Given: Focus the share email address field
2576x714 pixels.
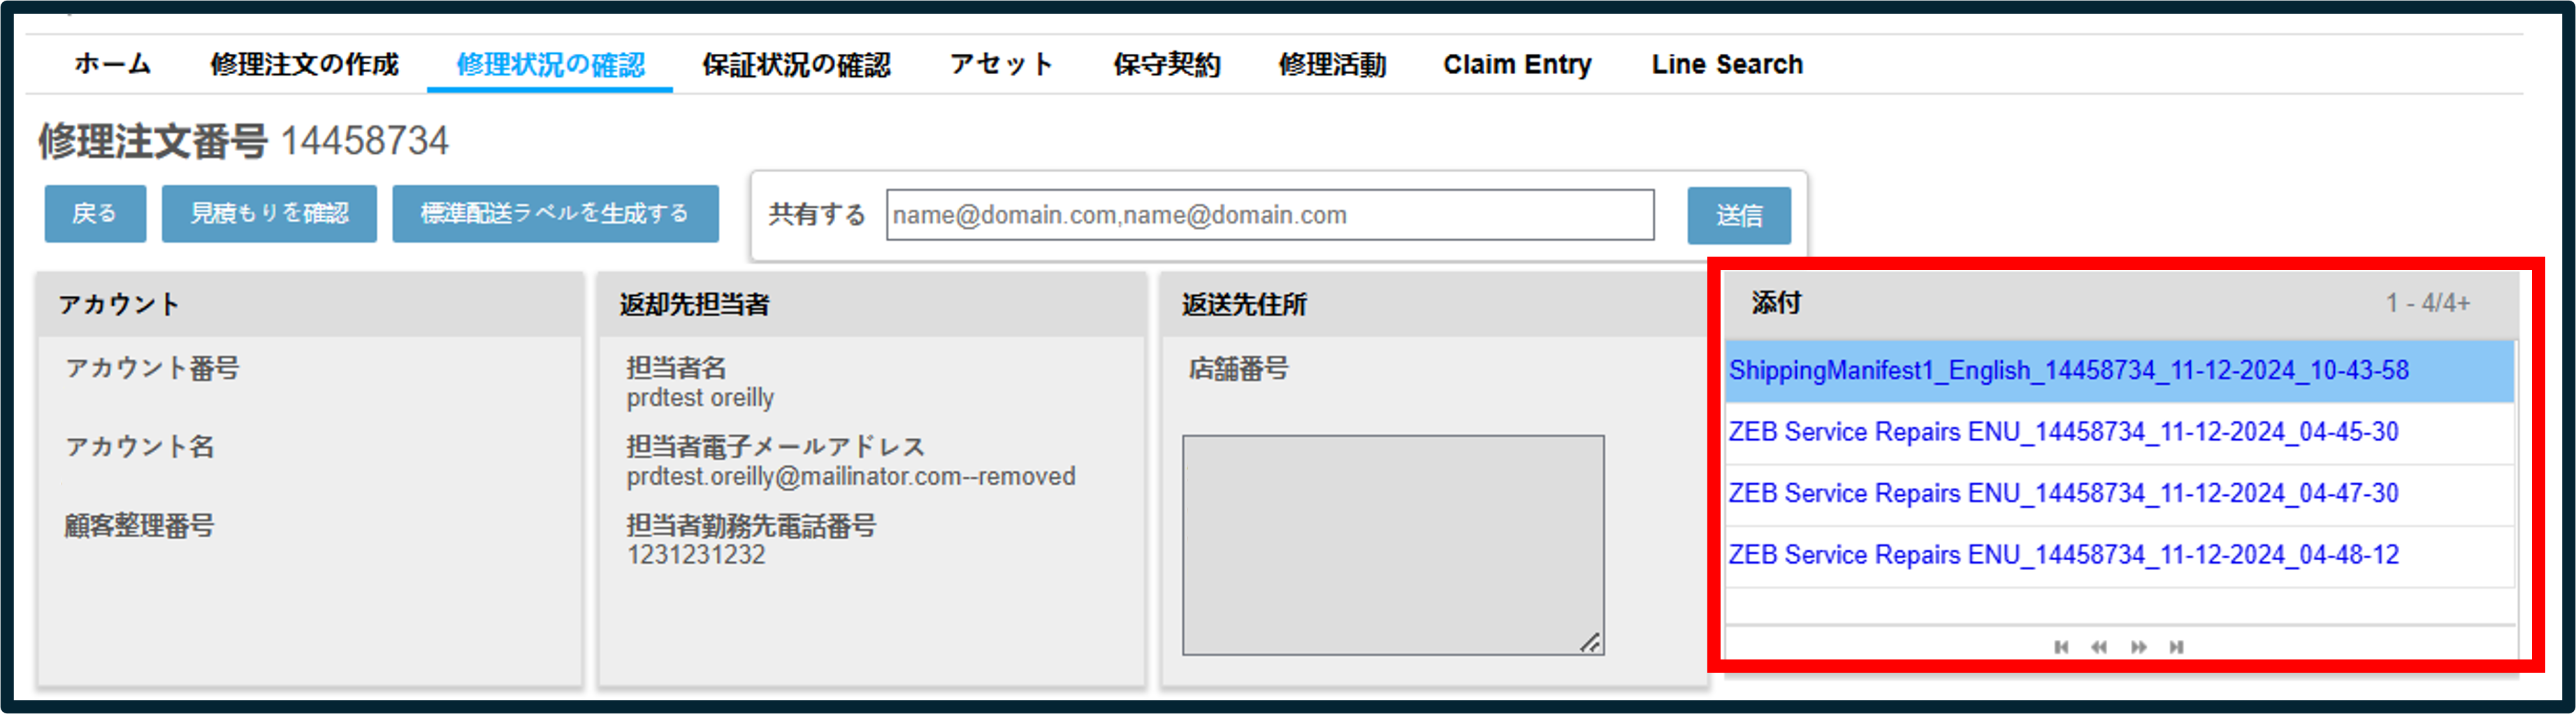Looking at the screenshot, I should [x=1270, y=215].
